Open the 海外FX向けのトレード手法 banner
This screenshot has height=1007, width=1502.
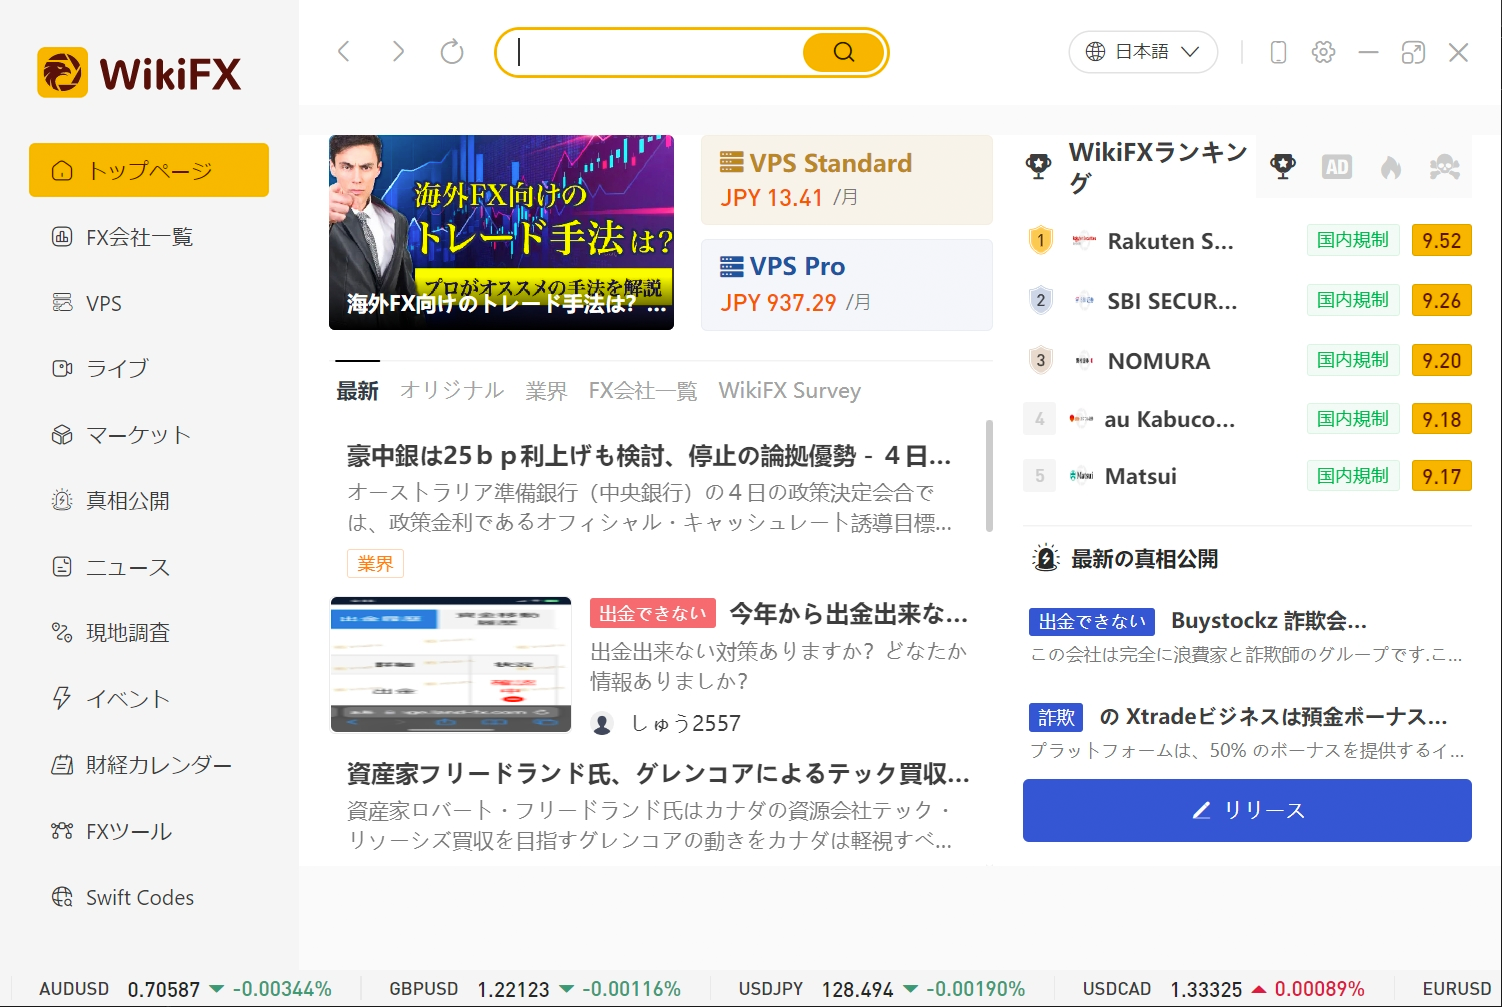501,232
